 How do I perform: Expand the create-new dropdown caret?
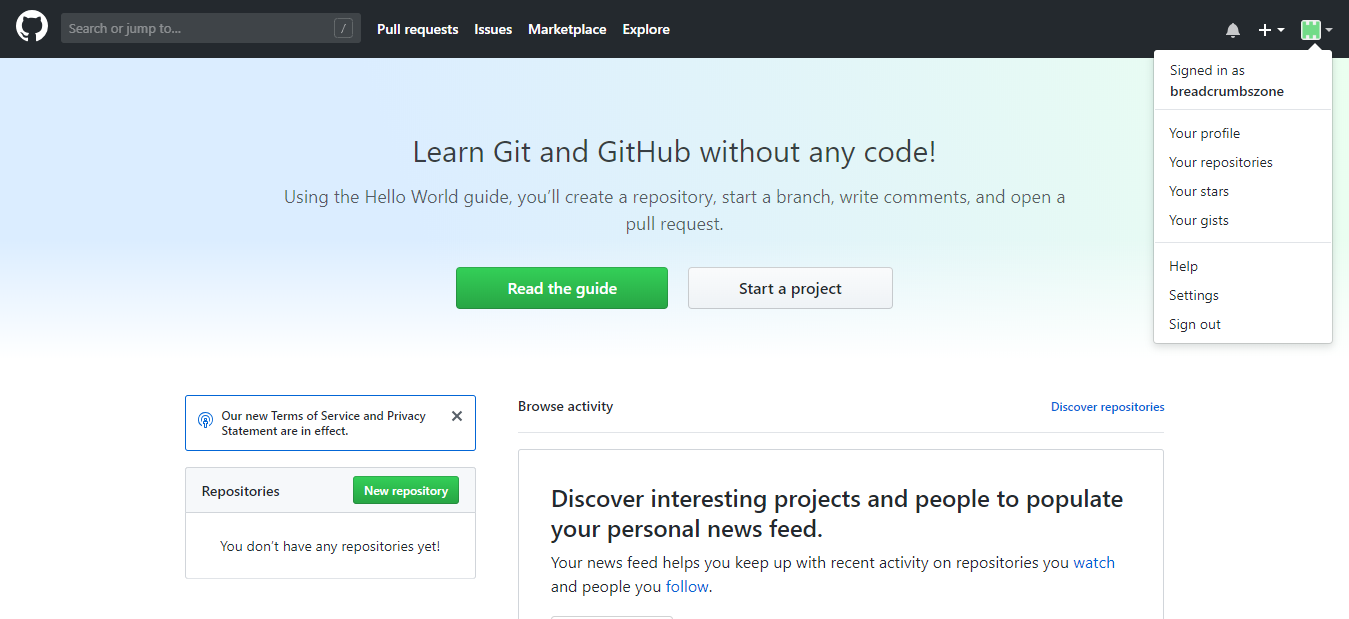coord(1279,31)
